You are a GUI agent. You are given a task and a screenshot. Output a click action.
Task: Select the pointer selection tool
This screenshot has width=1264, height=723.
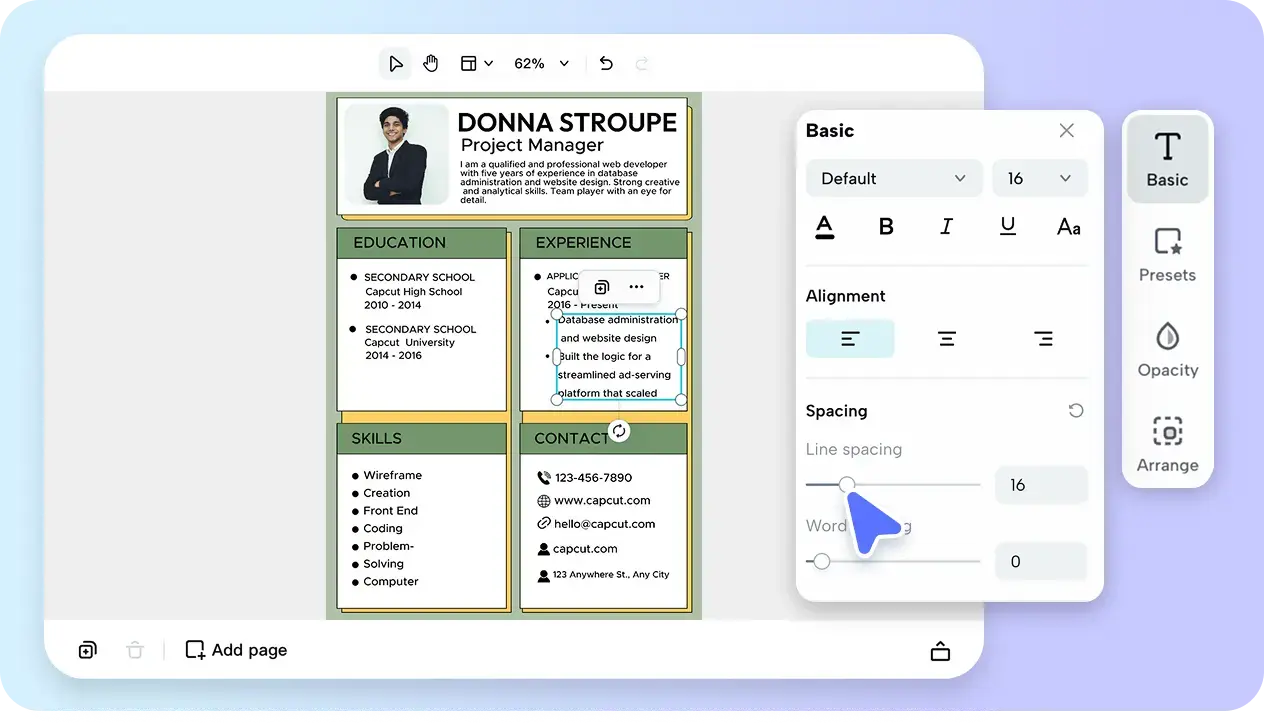[x=396, y=64]
